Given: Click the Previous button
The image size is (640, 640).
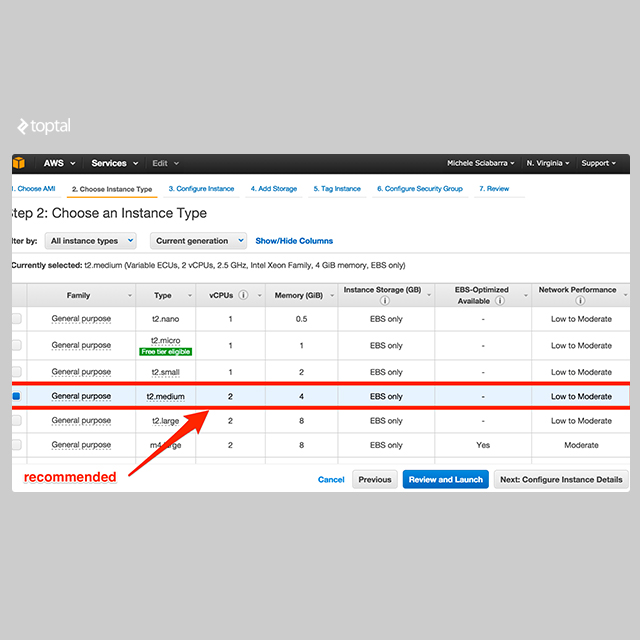Looking at the screenshot, I should [x=375, y=480].
